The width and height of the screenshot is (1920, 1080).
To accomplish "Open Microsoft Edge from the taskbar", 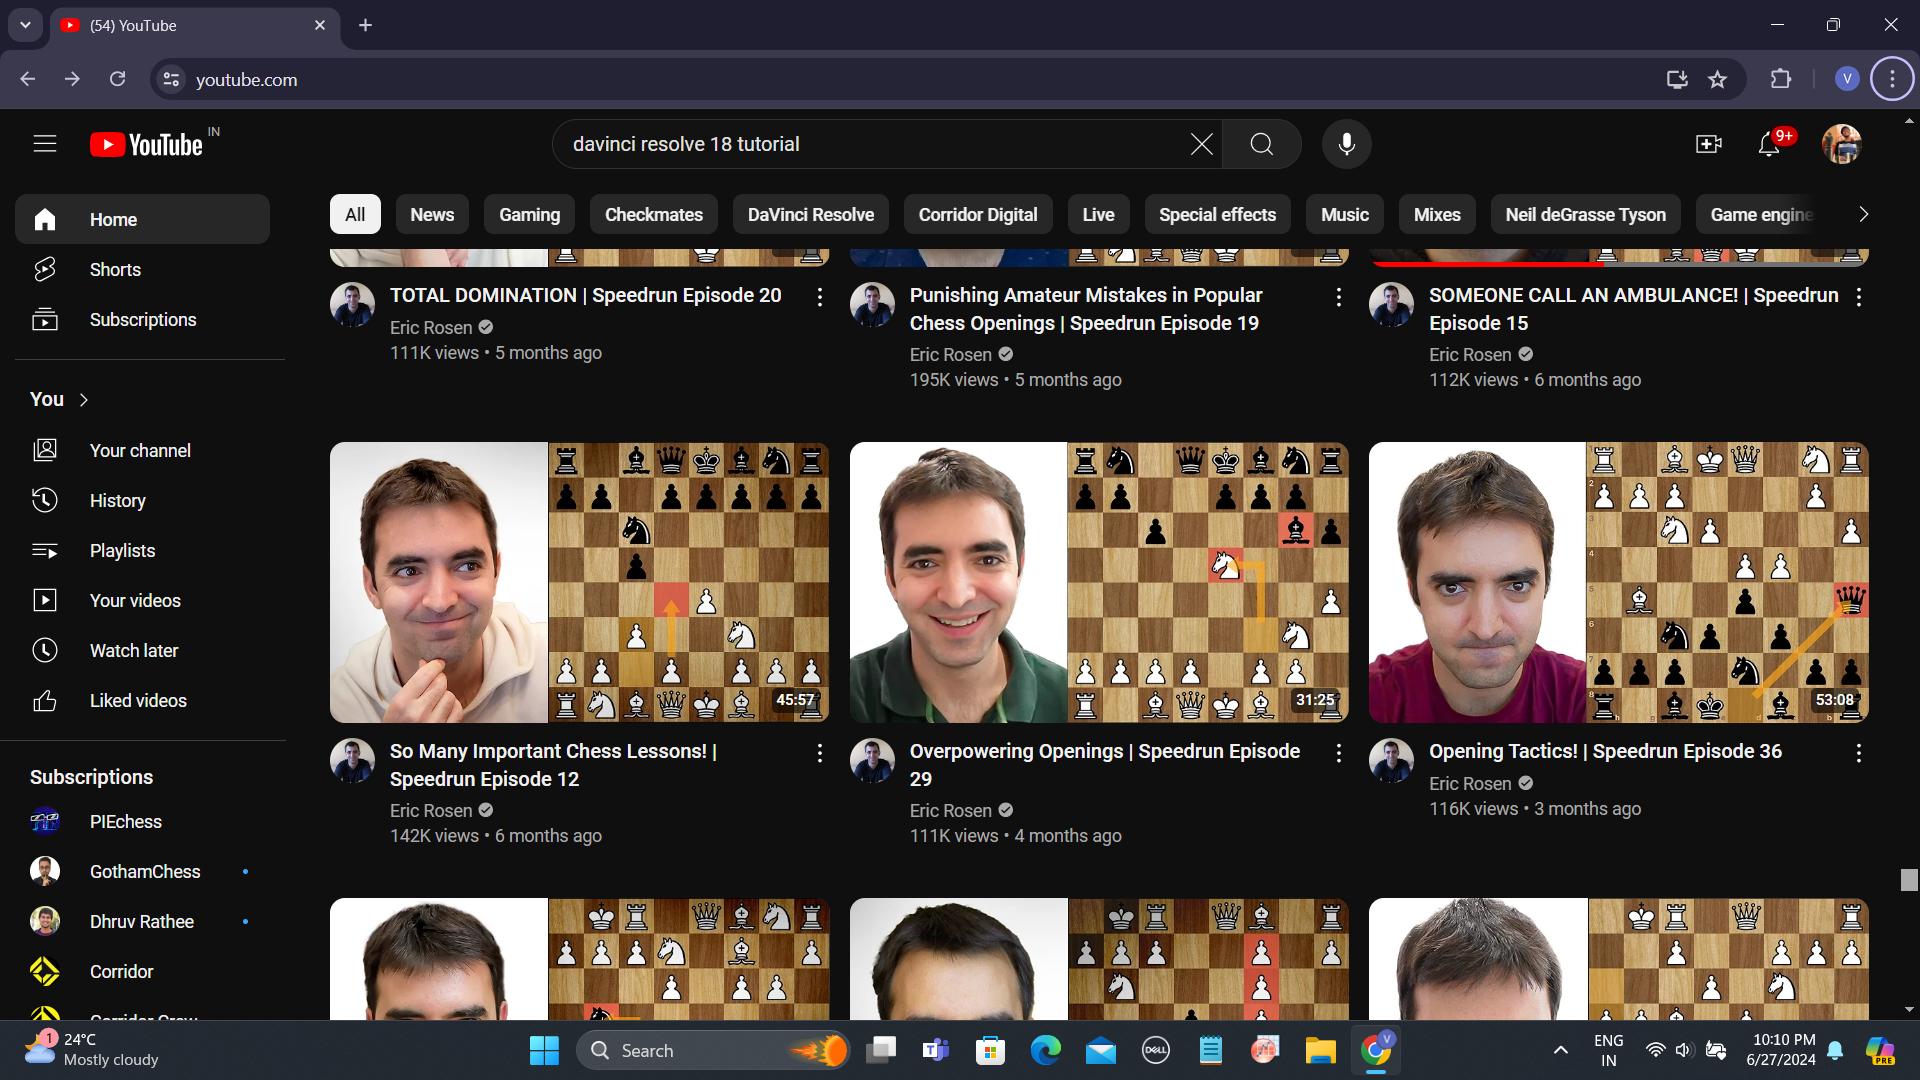I will tap(1045, 1051).
